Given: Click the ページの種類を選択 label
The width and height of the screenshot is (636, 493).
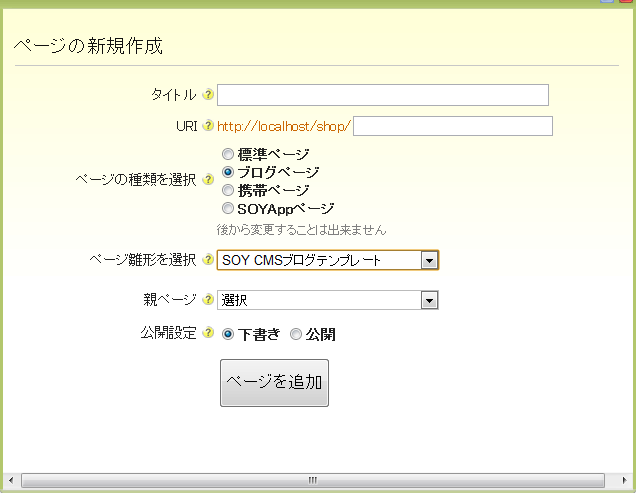Looking at the screenshot, I should [136, 179].
